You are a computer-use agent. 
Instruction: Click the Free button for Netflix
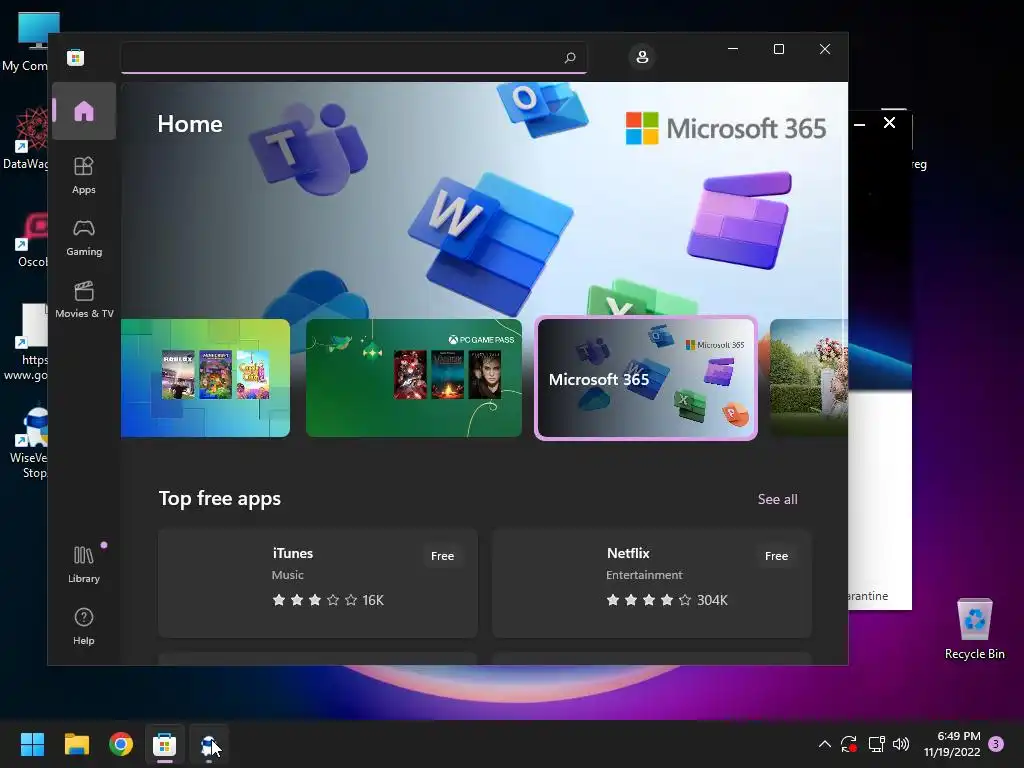pos(776,556)
